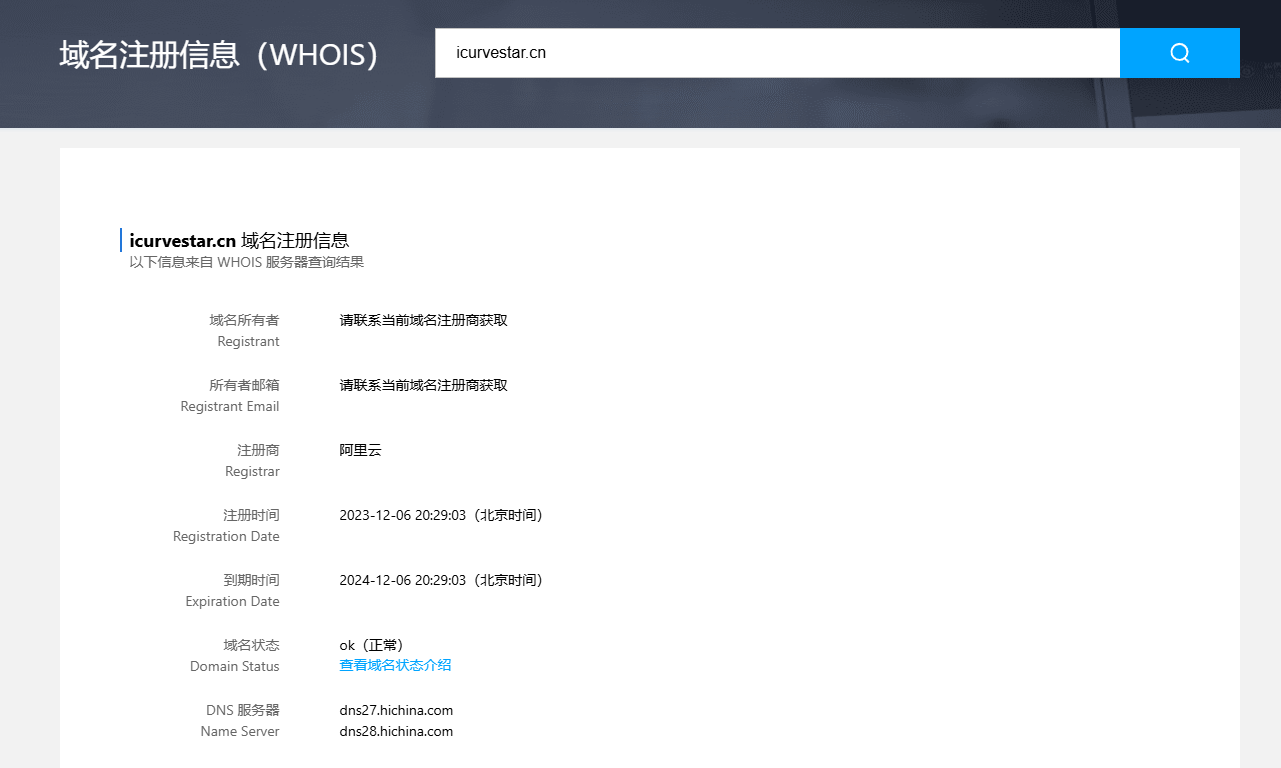Click the ok（正常）status text
Screen dimensions: 1281x768
click(371, 645)
